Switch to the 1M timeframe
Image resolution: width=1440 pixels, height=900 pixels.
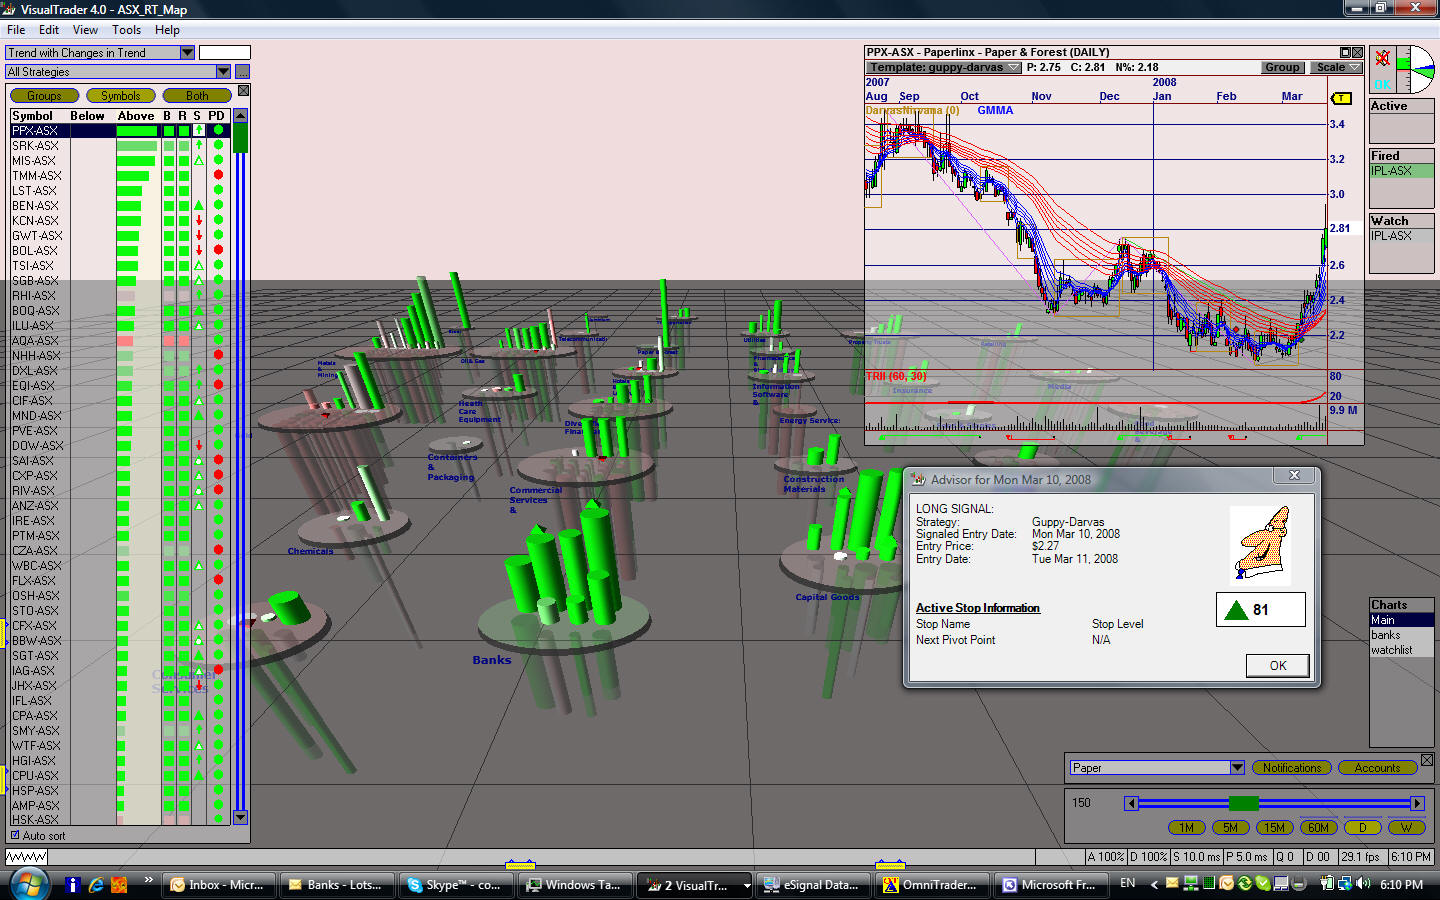[1187, 828]
